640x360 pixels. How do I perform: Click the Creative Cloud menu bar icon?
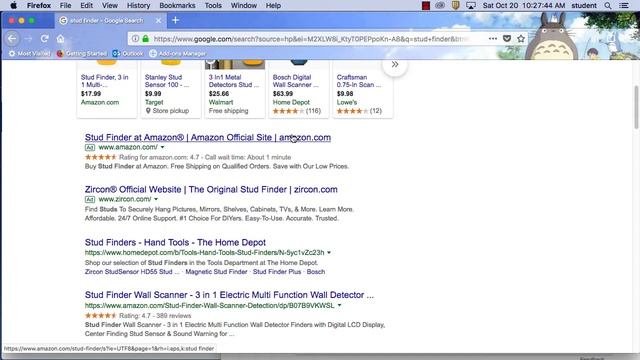440,6
